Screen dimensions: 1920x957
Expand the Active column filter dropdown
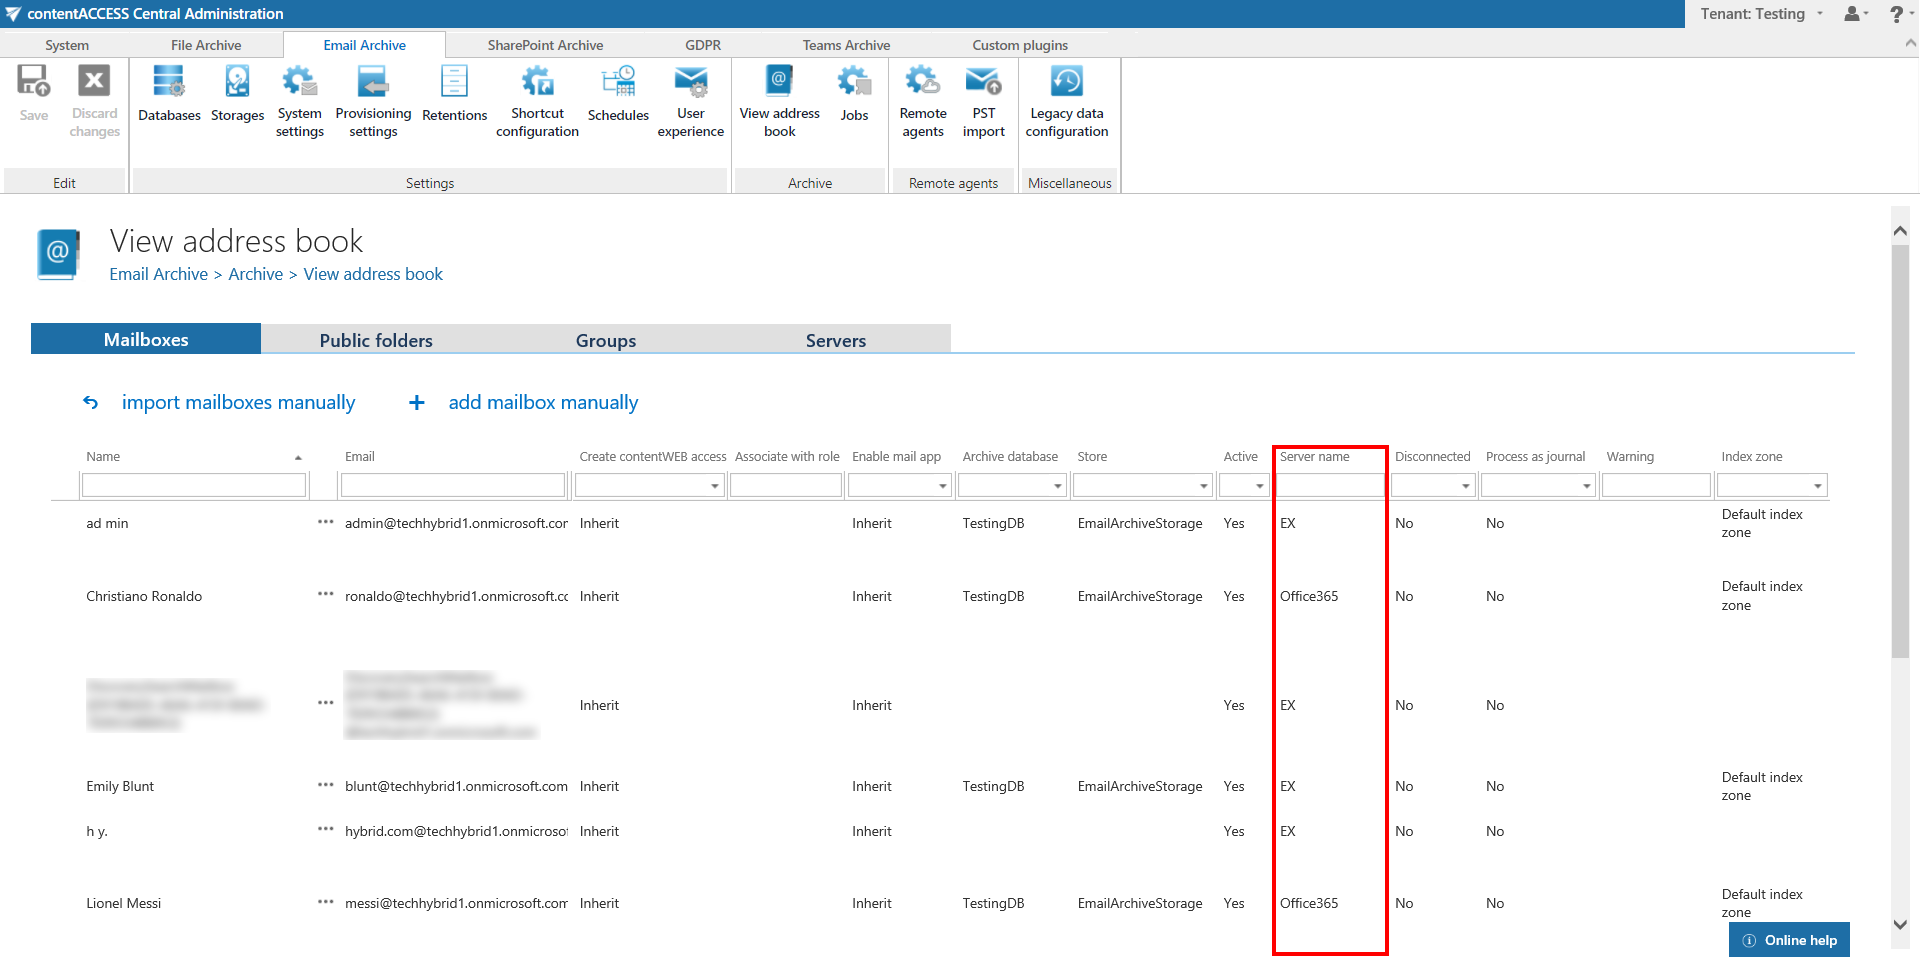[1259, 486]
